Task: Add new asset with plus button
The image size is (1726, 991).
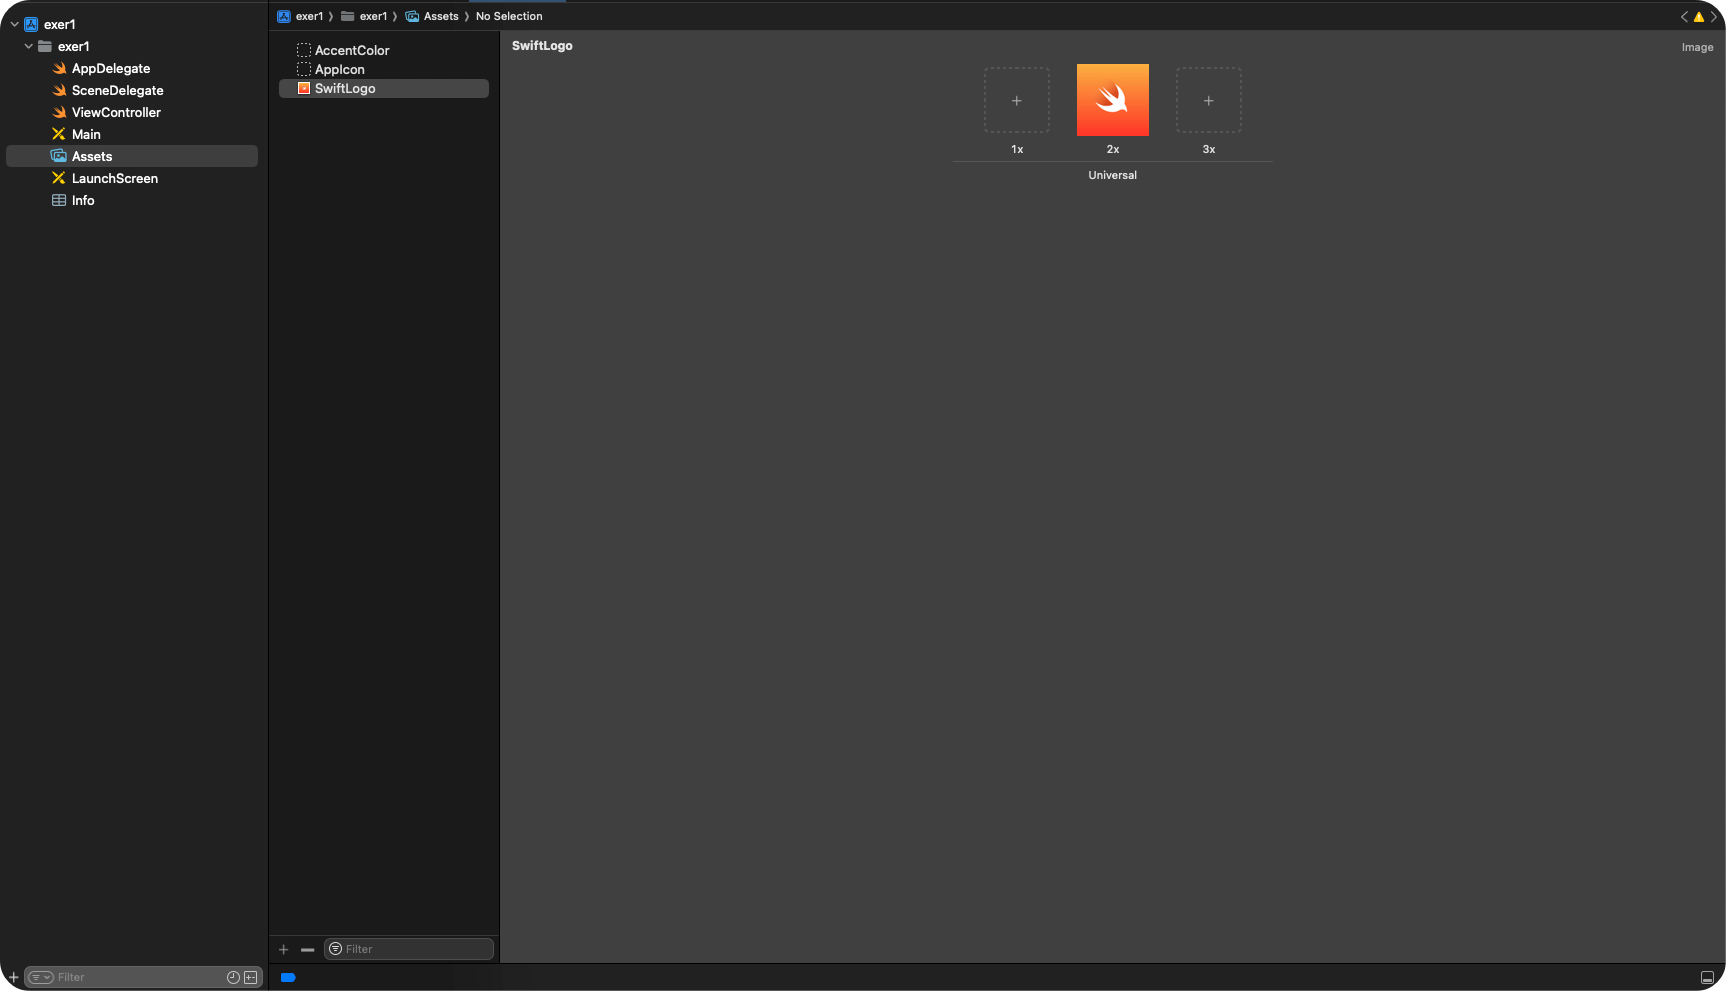Action: pyautogui.click(x=283, y=949)
